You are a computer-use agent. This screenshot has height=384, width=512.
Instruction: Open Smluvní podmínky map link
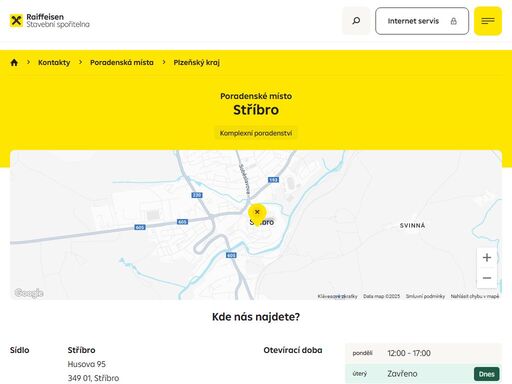425,296
